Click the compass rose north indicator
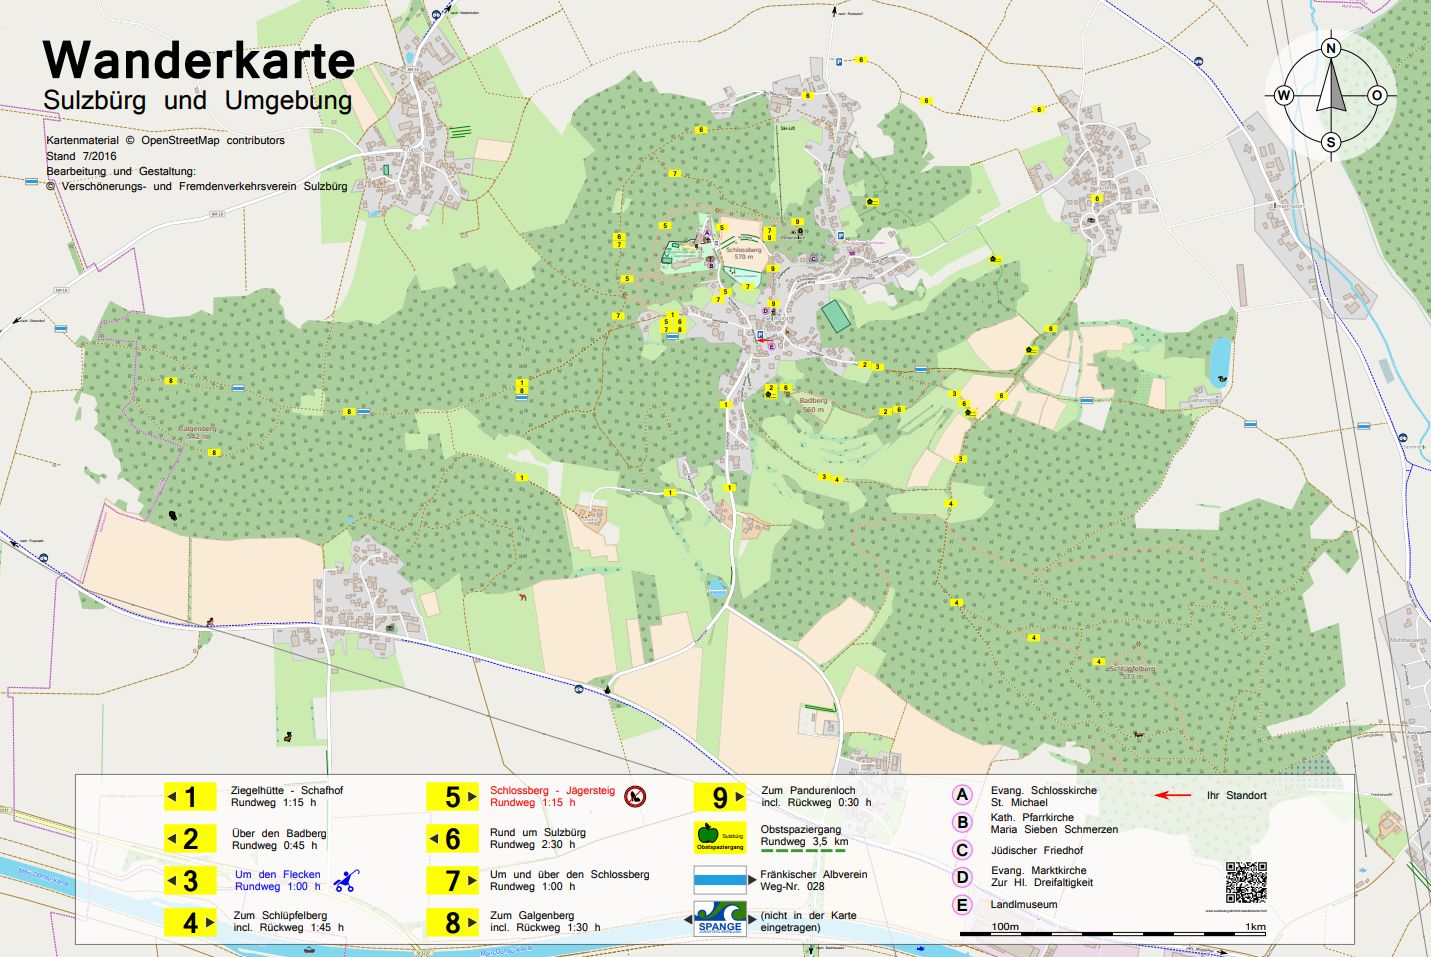Screen dimensions: 1431x957 pos(1331,49)
